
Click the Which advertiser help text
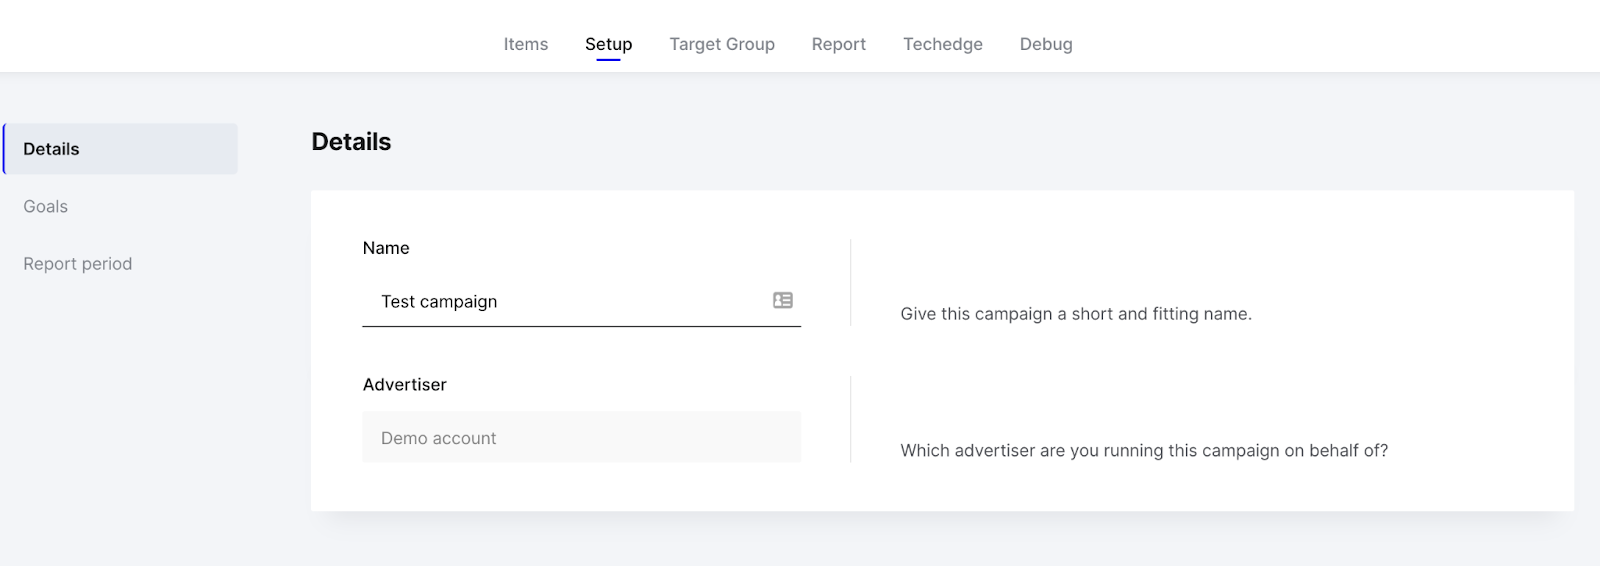[x=1144, y=450]
